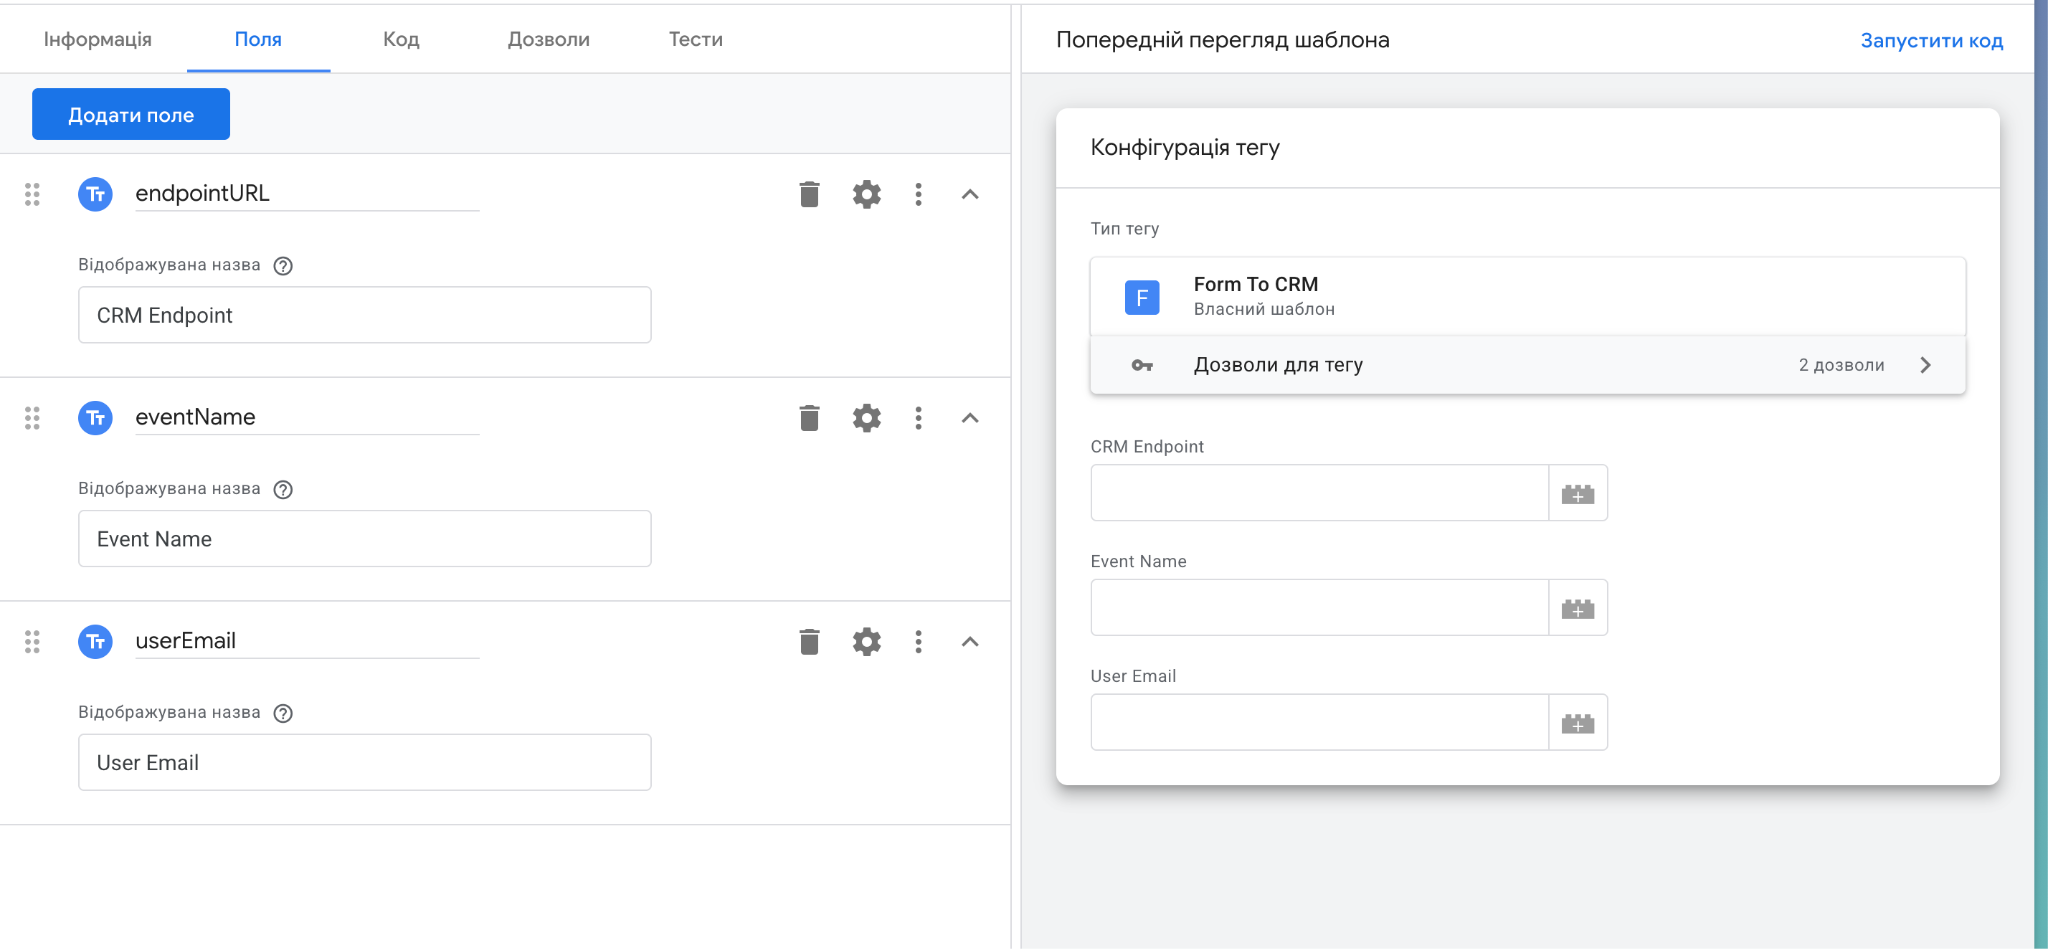
Task: Switch to the Код tab
Action: click(400, 39)
